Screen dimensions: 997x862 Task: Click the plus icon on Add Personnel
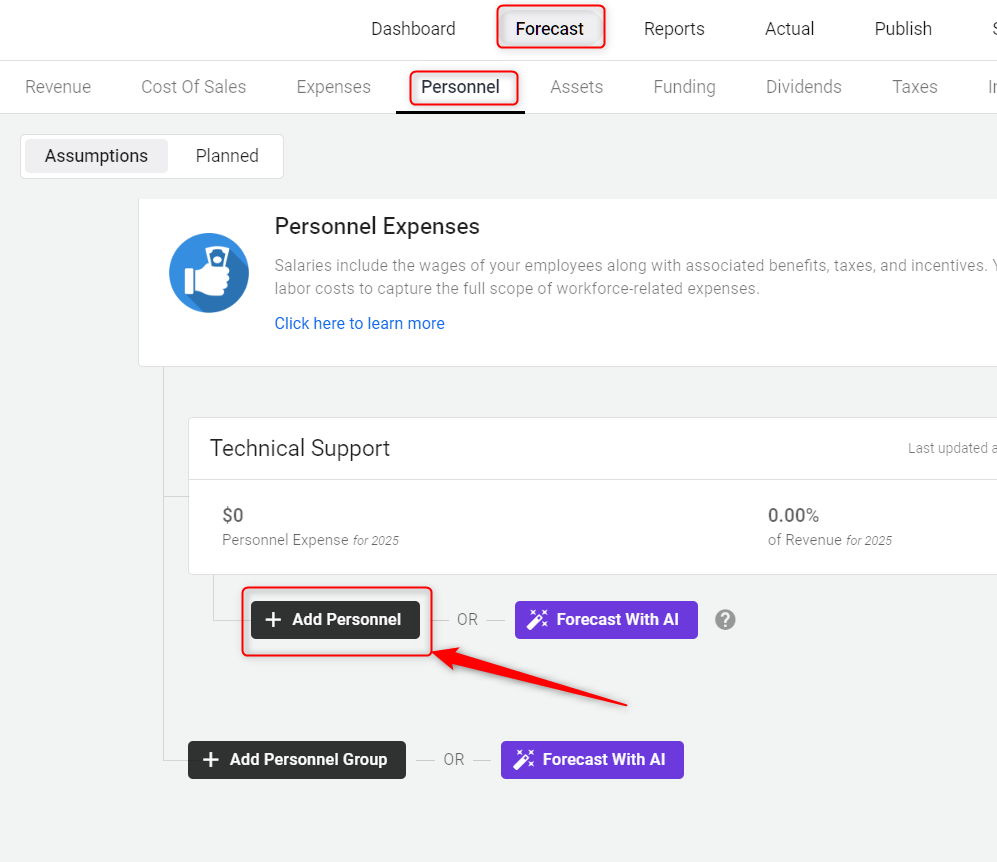[x=273, y=620]
